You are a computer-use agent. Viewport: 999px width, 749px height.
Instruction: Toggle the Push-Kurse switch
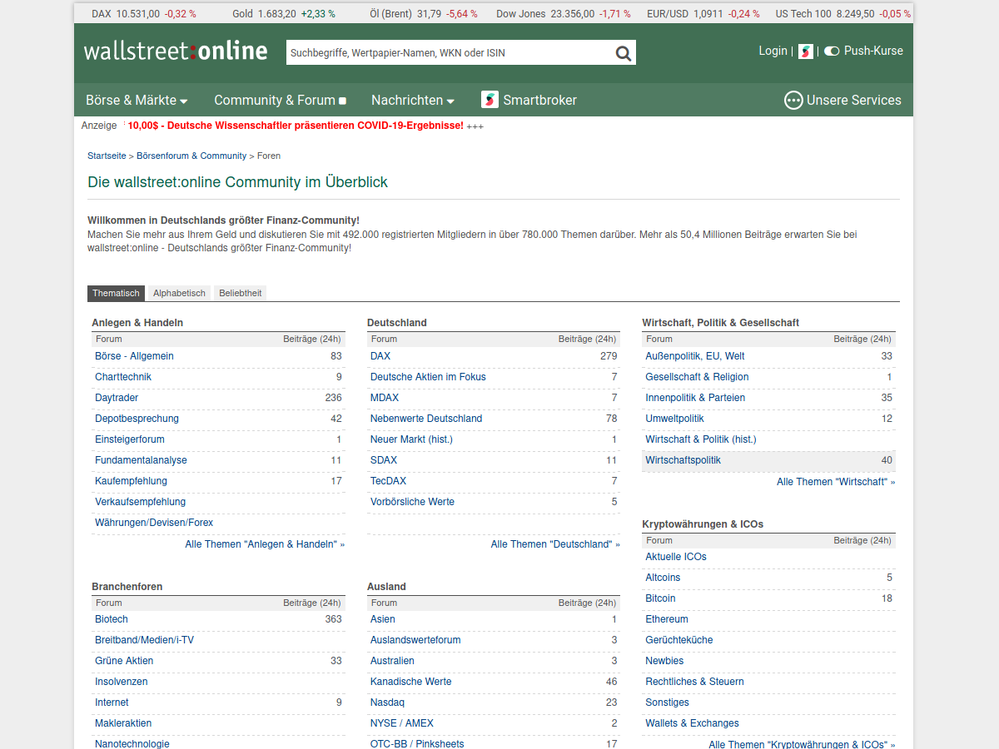pyautogui.click(x=831, y=51)
